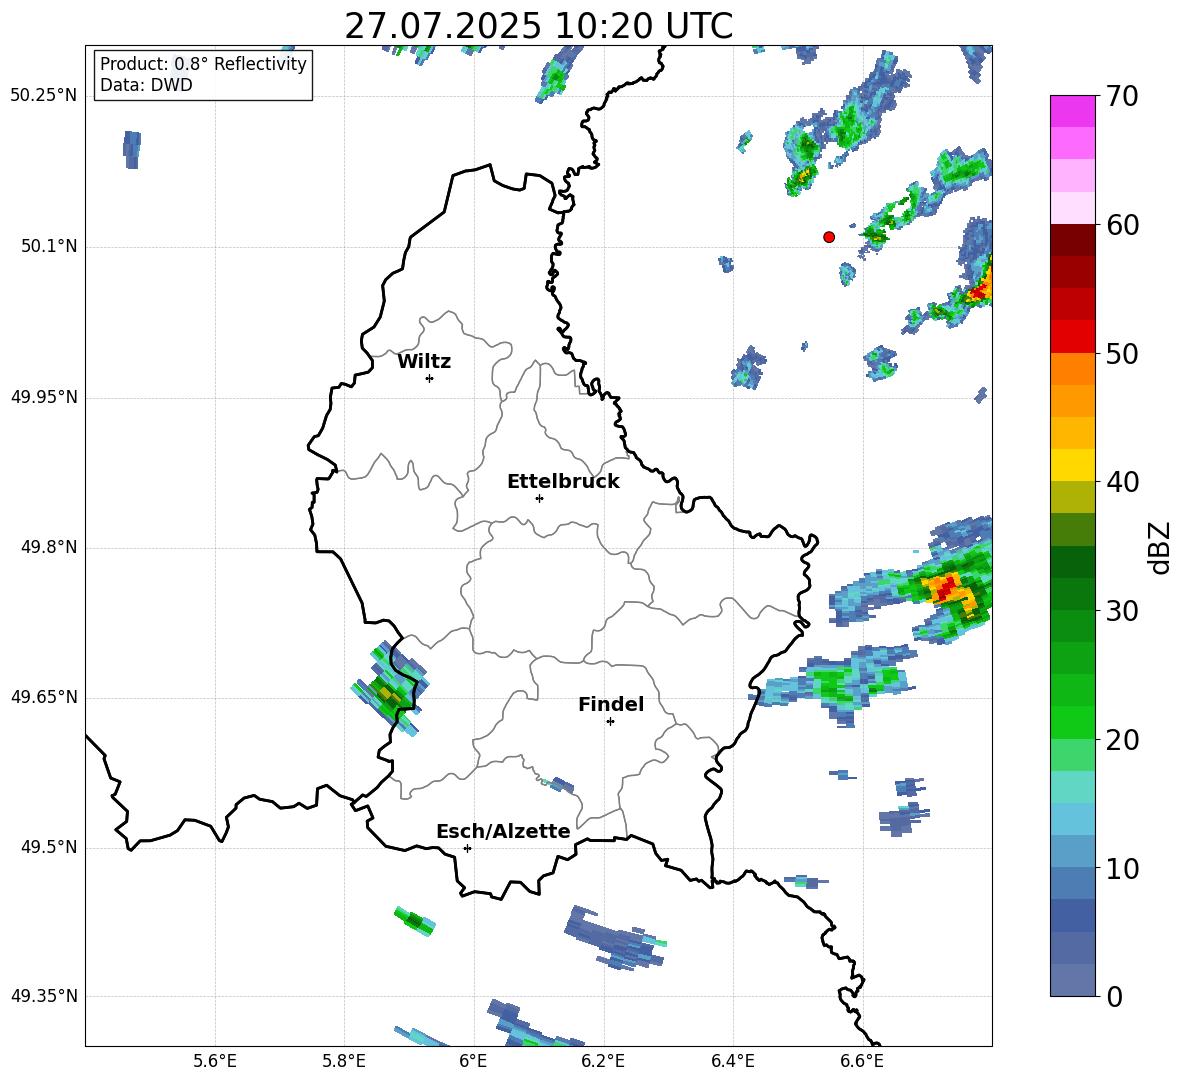
Task: Click the yellow colorbar segment above 40
Action: coord(1073,464)
